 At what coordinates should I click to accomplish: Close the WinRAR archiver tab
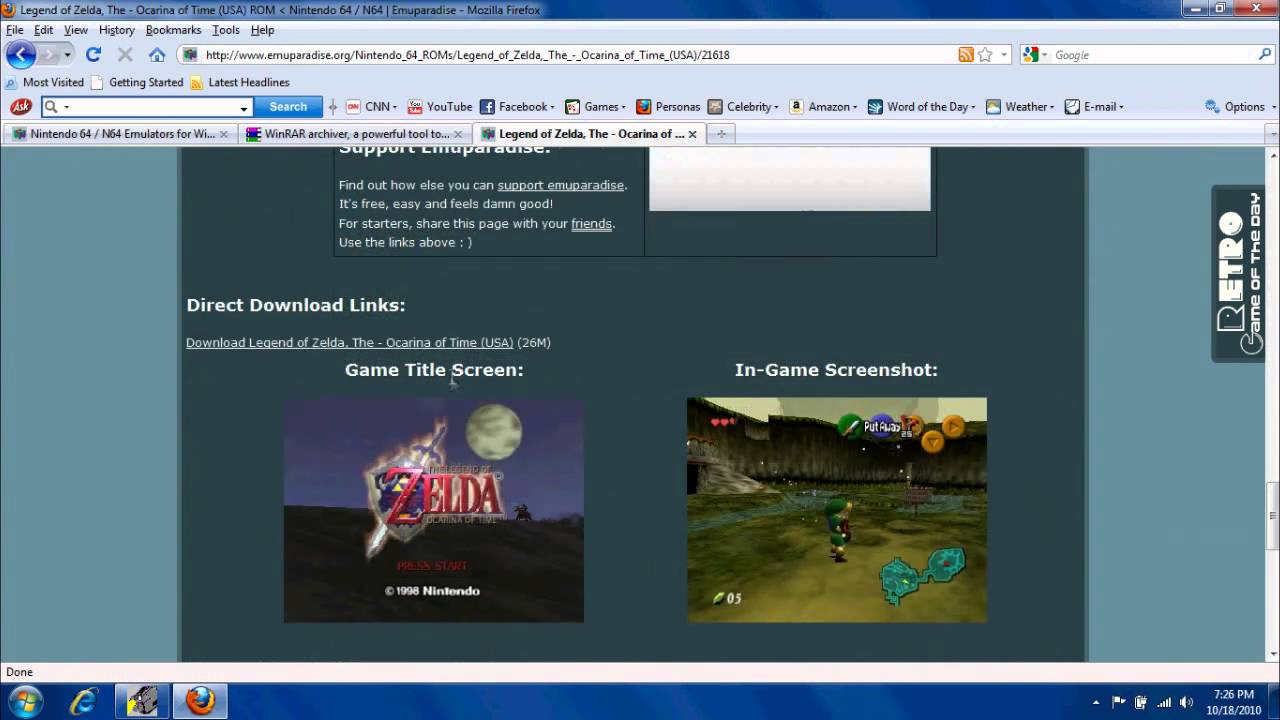click(459, 134)
